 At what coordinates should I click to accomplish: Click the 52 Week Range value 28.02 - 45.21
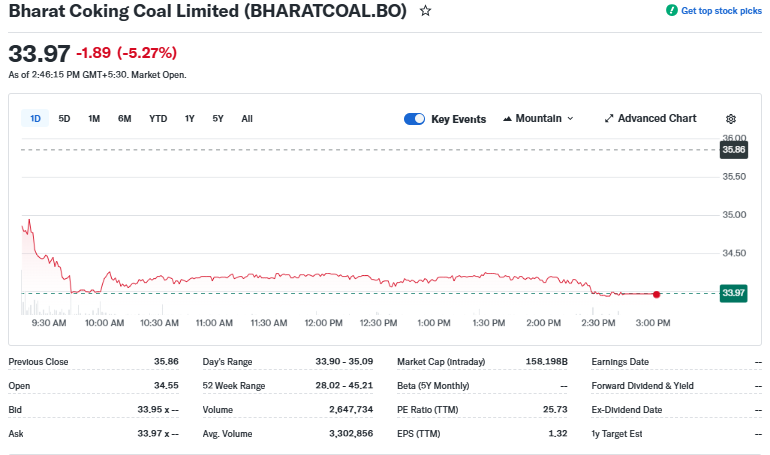tap(344, 385)
